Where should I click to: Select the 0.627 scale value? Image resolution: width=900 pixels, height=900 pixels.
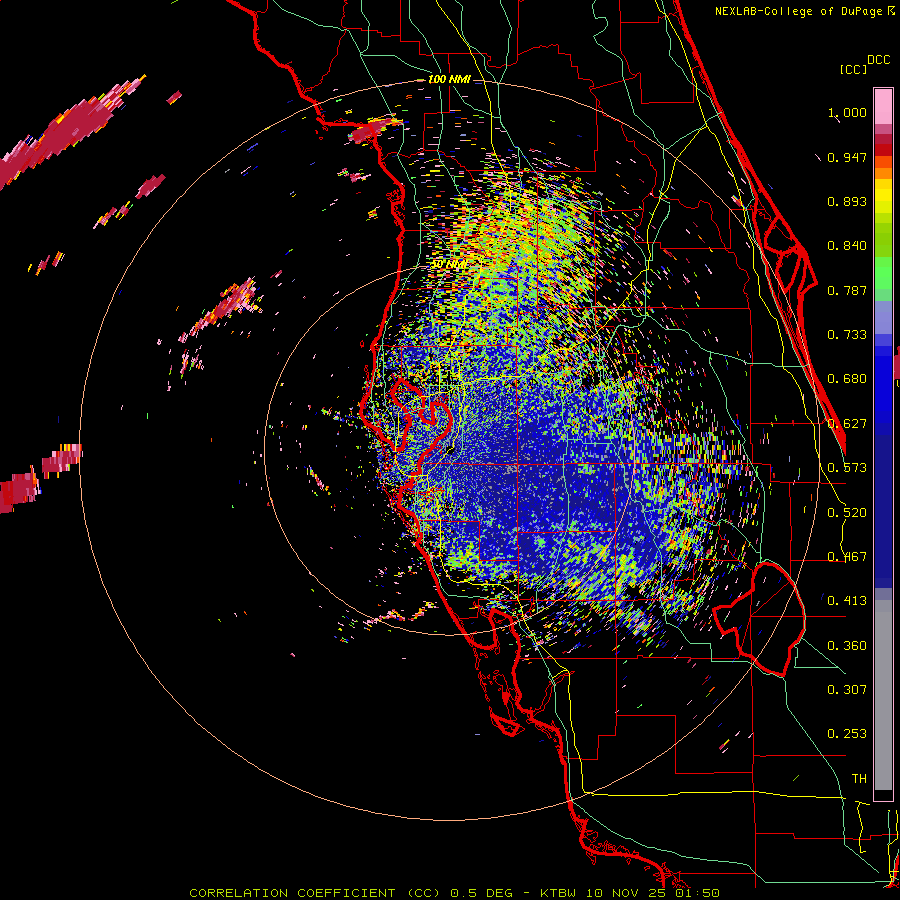click(x=847, y=424)
